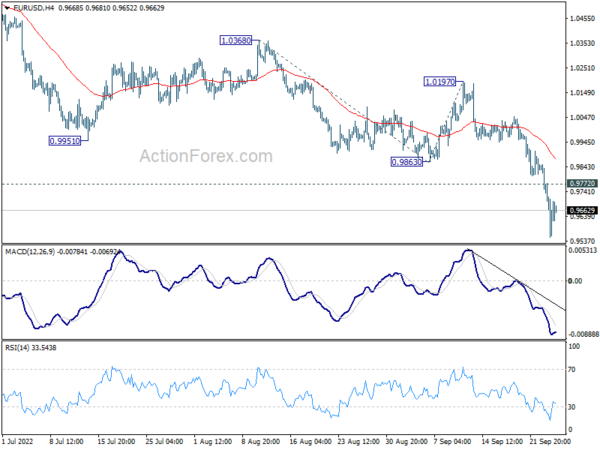
Task: Click the 0.99450 value on price axis
Action: coord(582,142)
